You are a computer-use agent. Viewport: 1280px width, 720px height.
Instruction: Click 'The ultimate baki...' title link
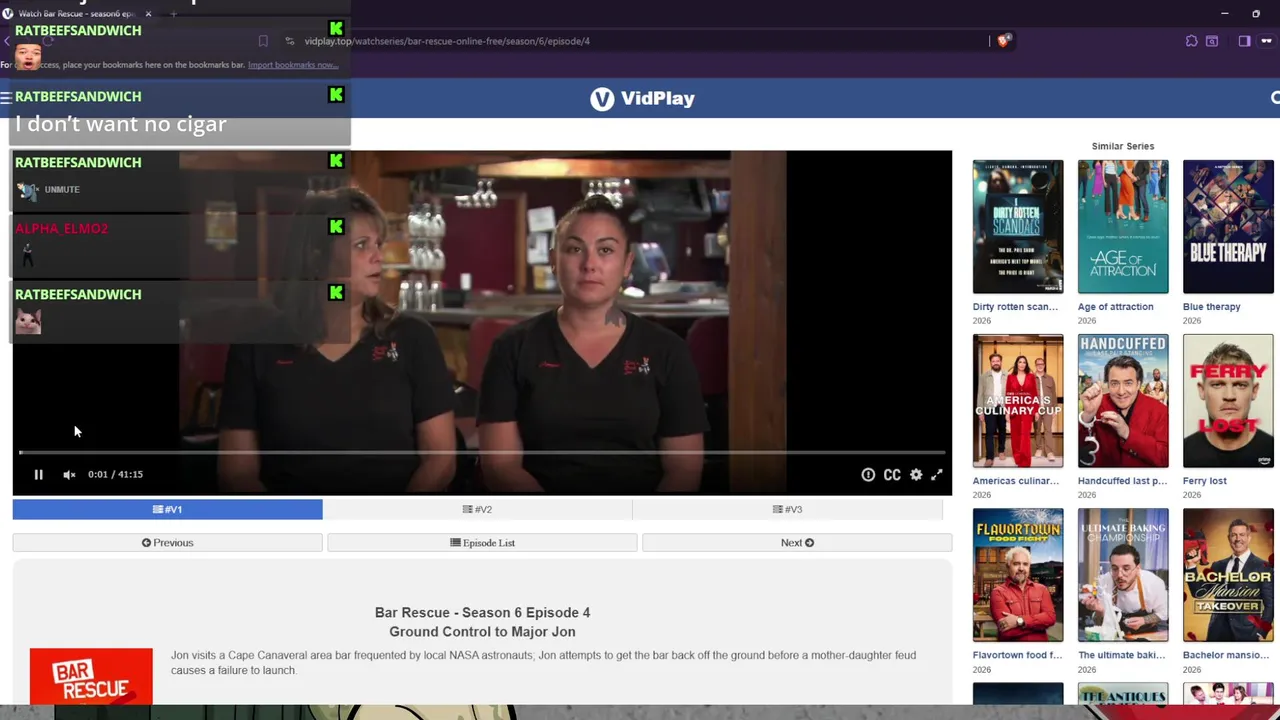[x=1121, y=655]
